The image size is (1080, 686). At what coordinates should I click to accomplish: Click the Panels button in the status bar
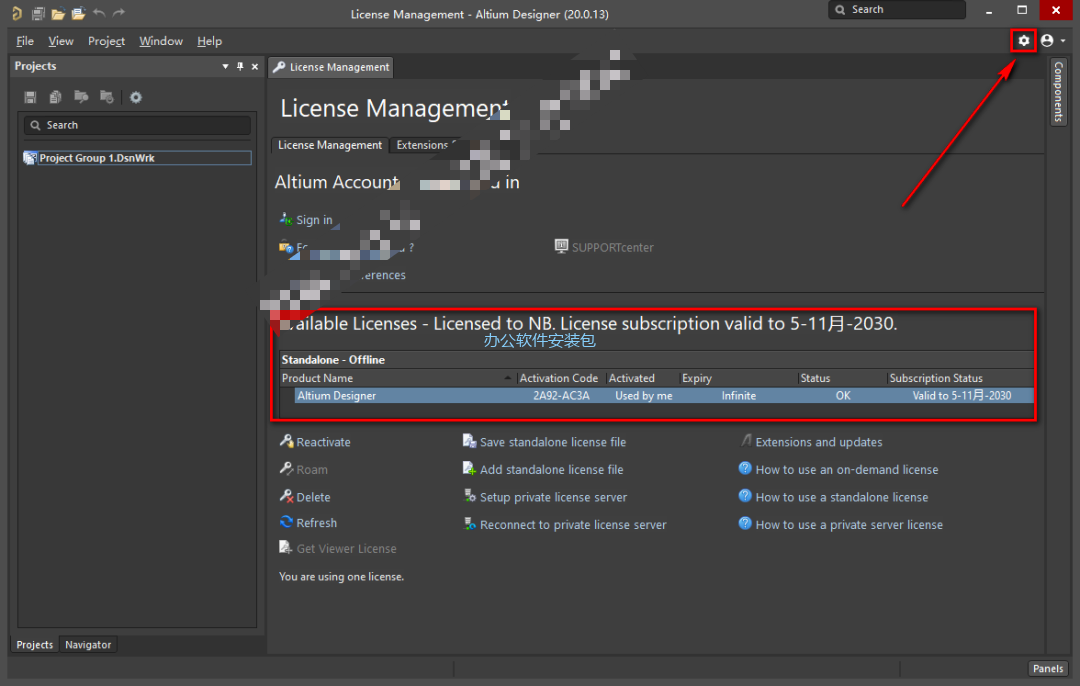pyautogui.click(x=1048, y=669)
